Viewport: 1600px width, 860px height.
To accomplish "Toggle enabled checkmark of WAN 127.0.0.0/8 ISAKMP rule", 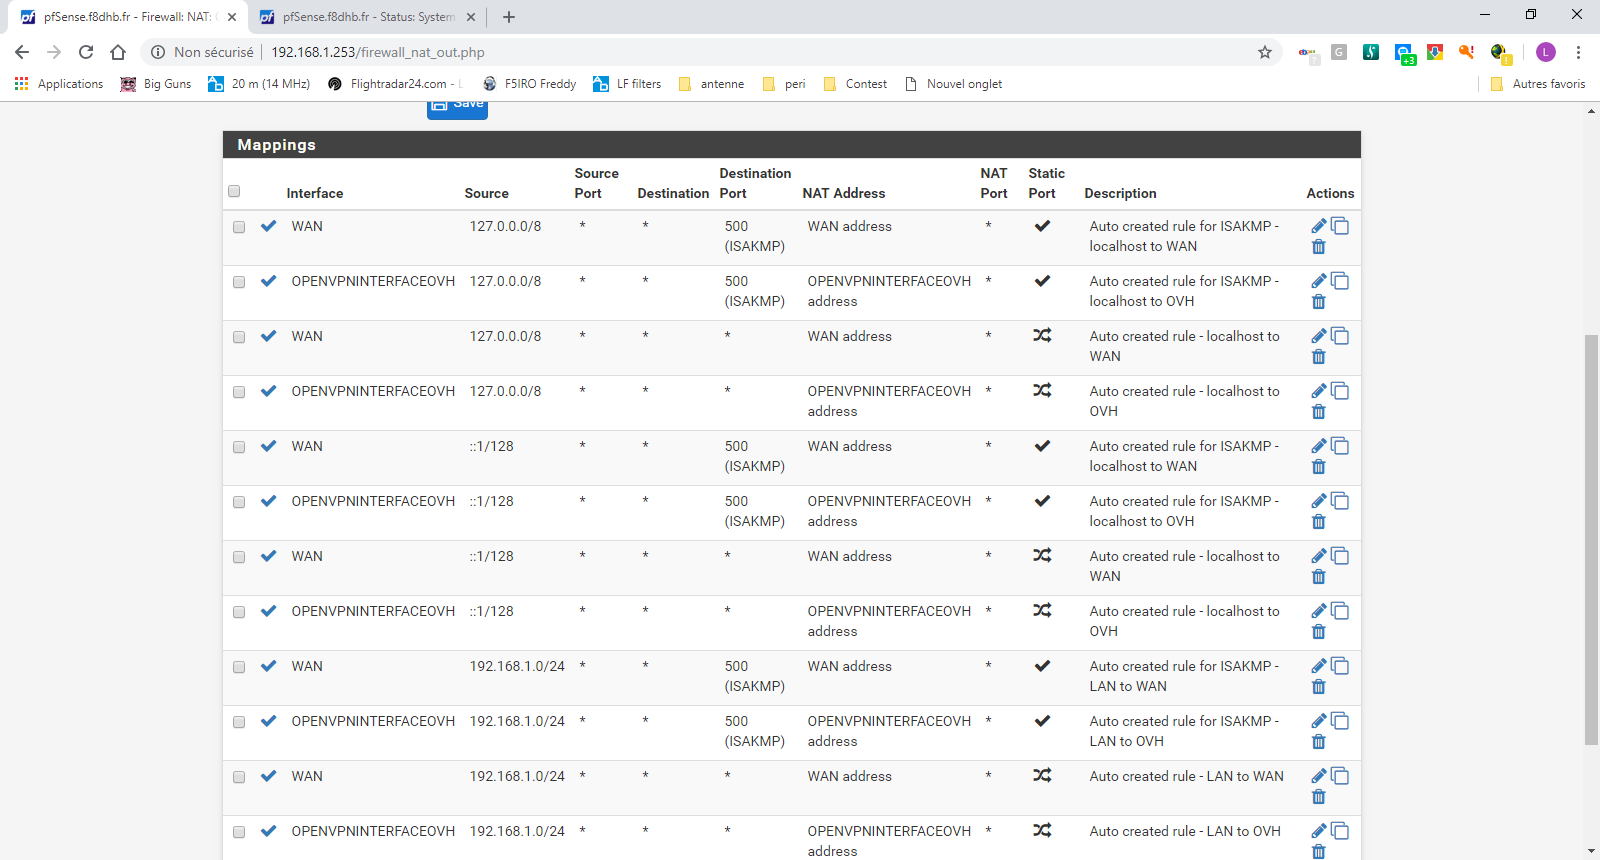I will [268, 226].
